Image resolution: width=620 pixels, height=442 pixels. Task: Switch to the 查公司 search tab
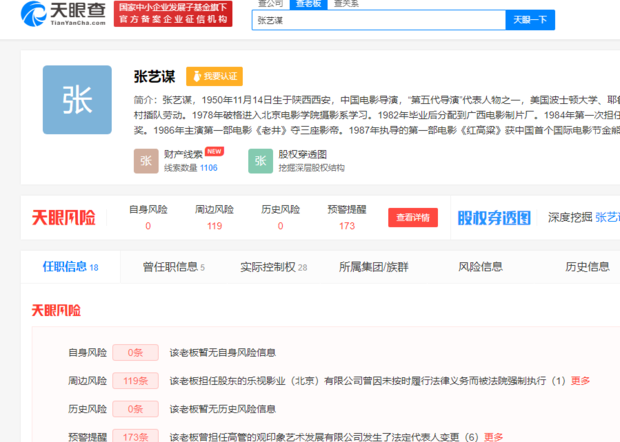(x=270, y=4)
